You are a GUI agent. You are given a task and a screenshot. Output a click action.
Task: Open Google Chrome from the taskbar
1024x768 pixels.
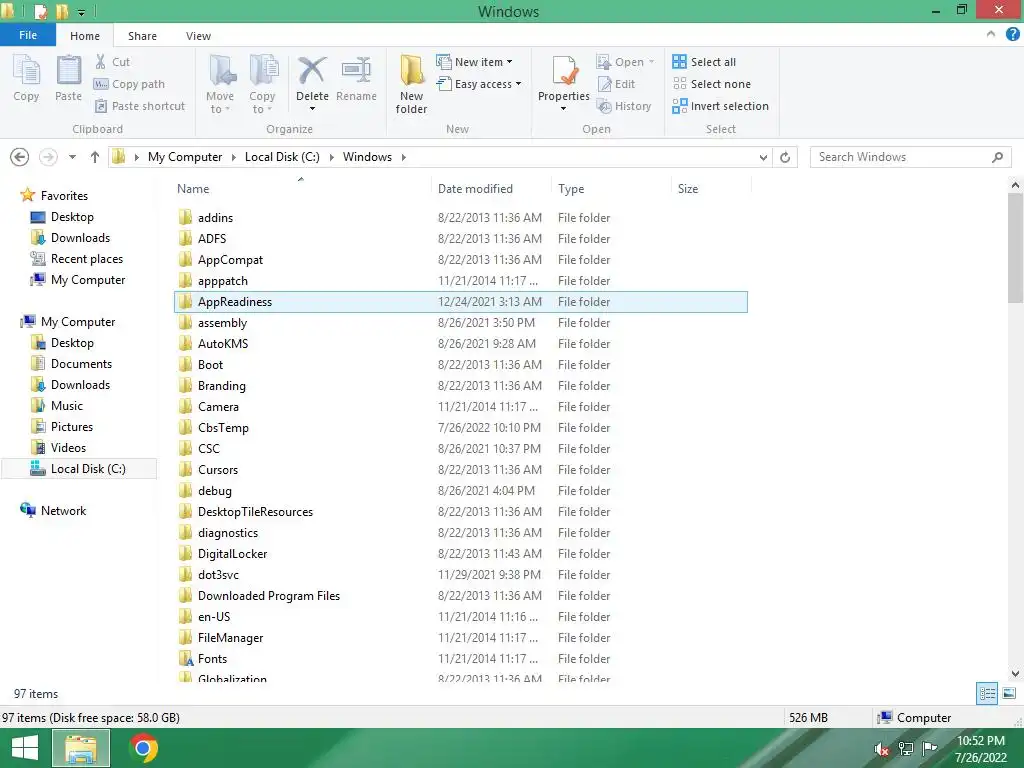pyautogui.click(x=144, y=748)
